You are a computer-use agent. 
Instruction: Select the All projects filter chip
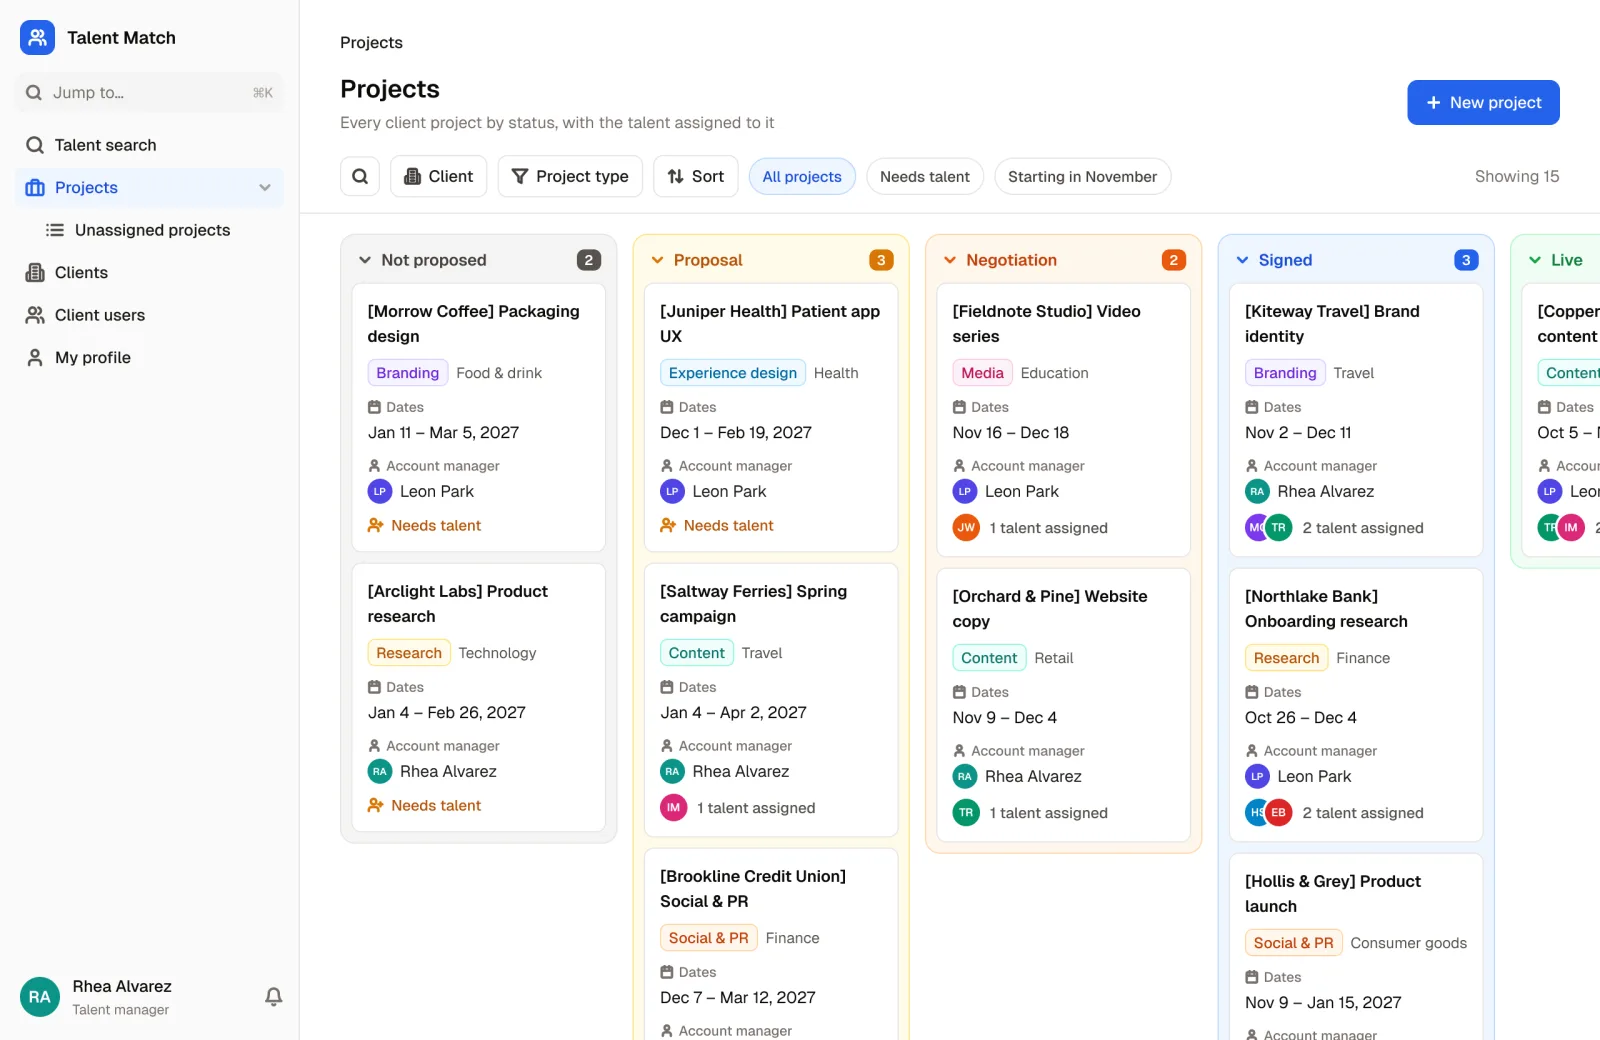pos(802,176)
